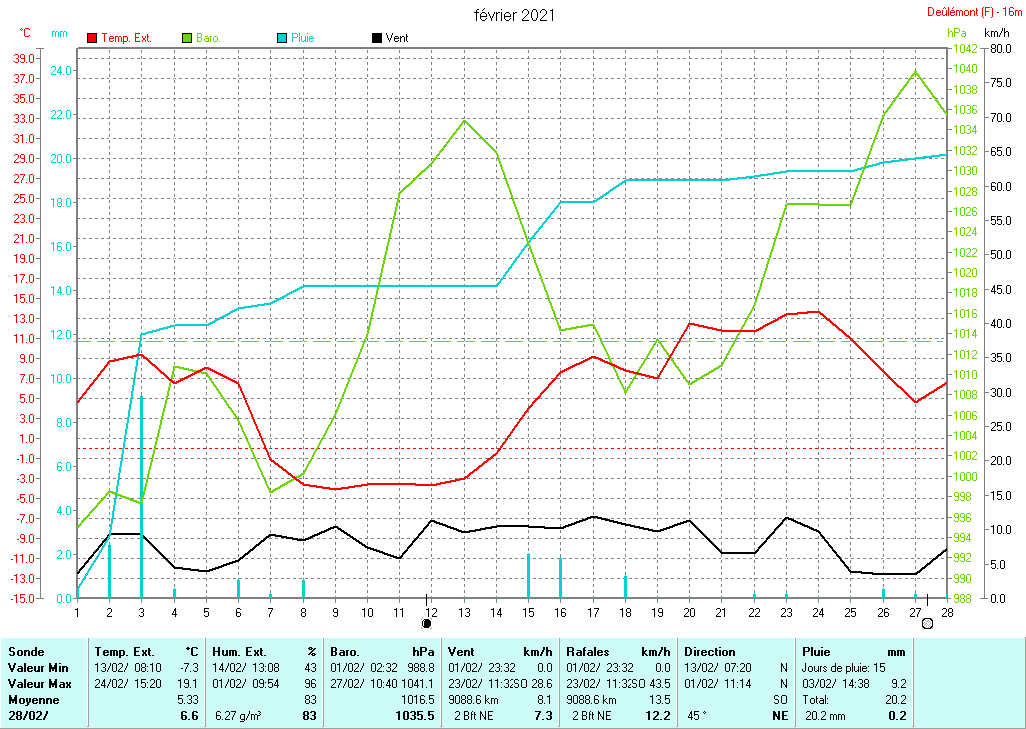Image resolution: width=1026 pixels, height=729 pixels.
Task: Click the rain bar at day 18
Action: pyautogui.click(x=625, y=586)
